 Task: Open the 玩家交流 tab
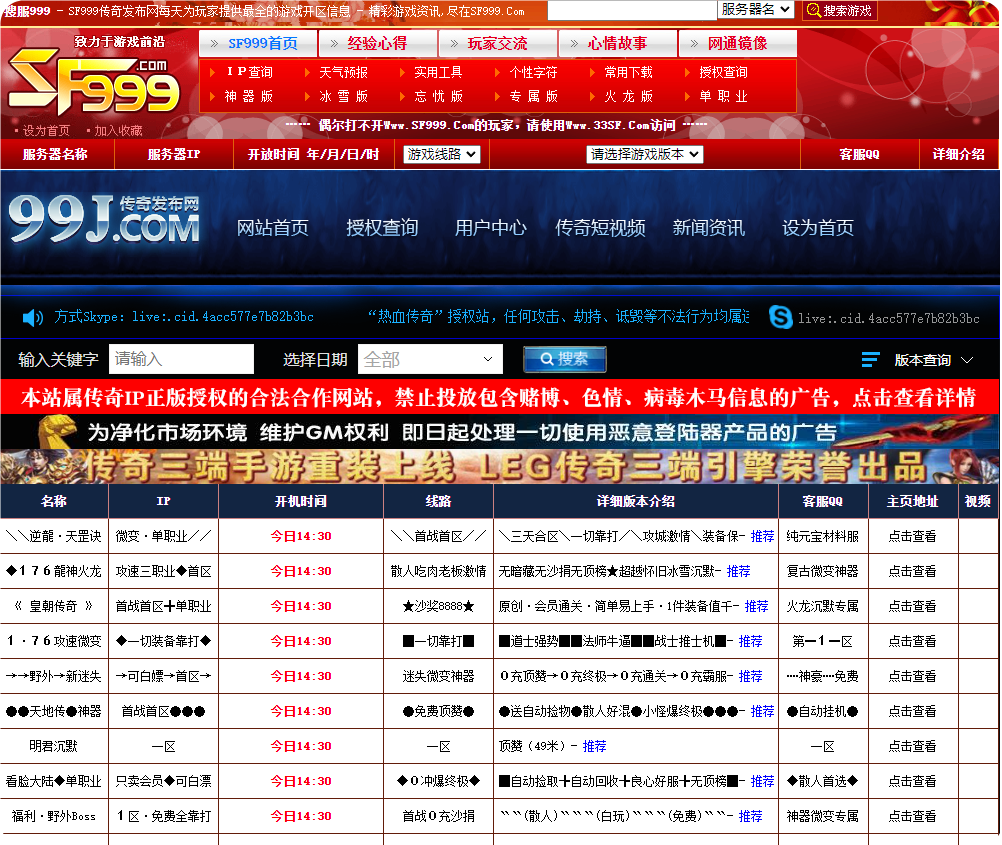[497, 44]
